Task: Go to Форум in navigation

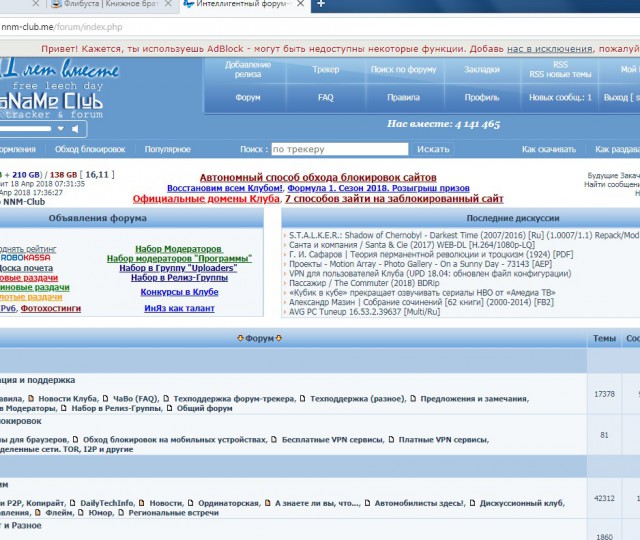Action: click(248, 98)
